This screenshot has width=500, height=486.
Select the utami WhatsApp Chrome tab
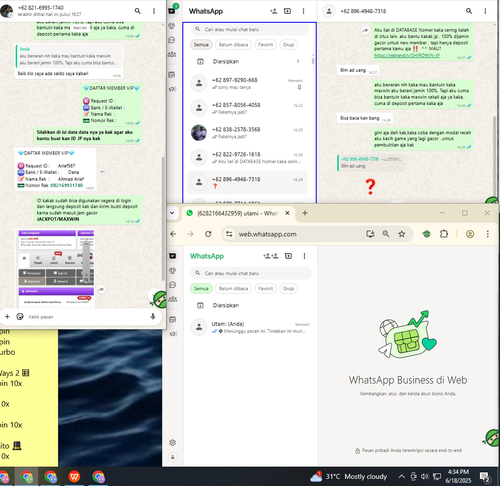[x=239, y=213]
